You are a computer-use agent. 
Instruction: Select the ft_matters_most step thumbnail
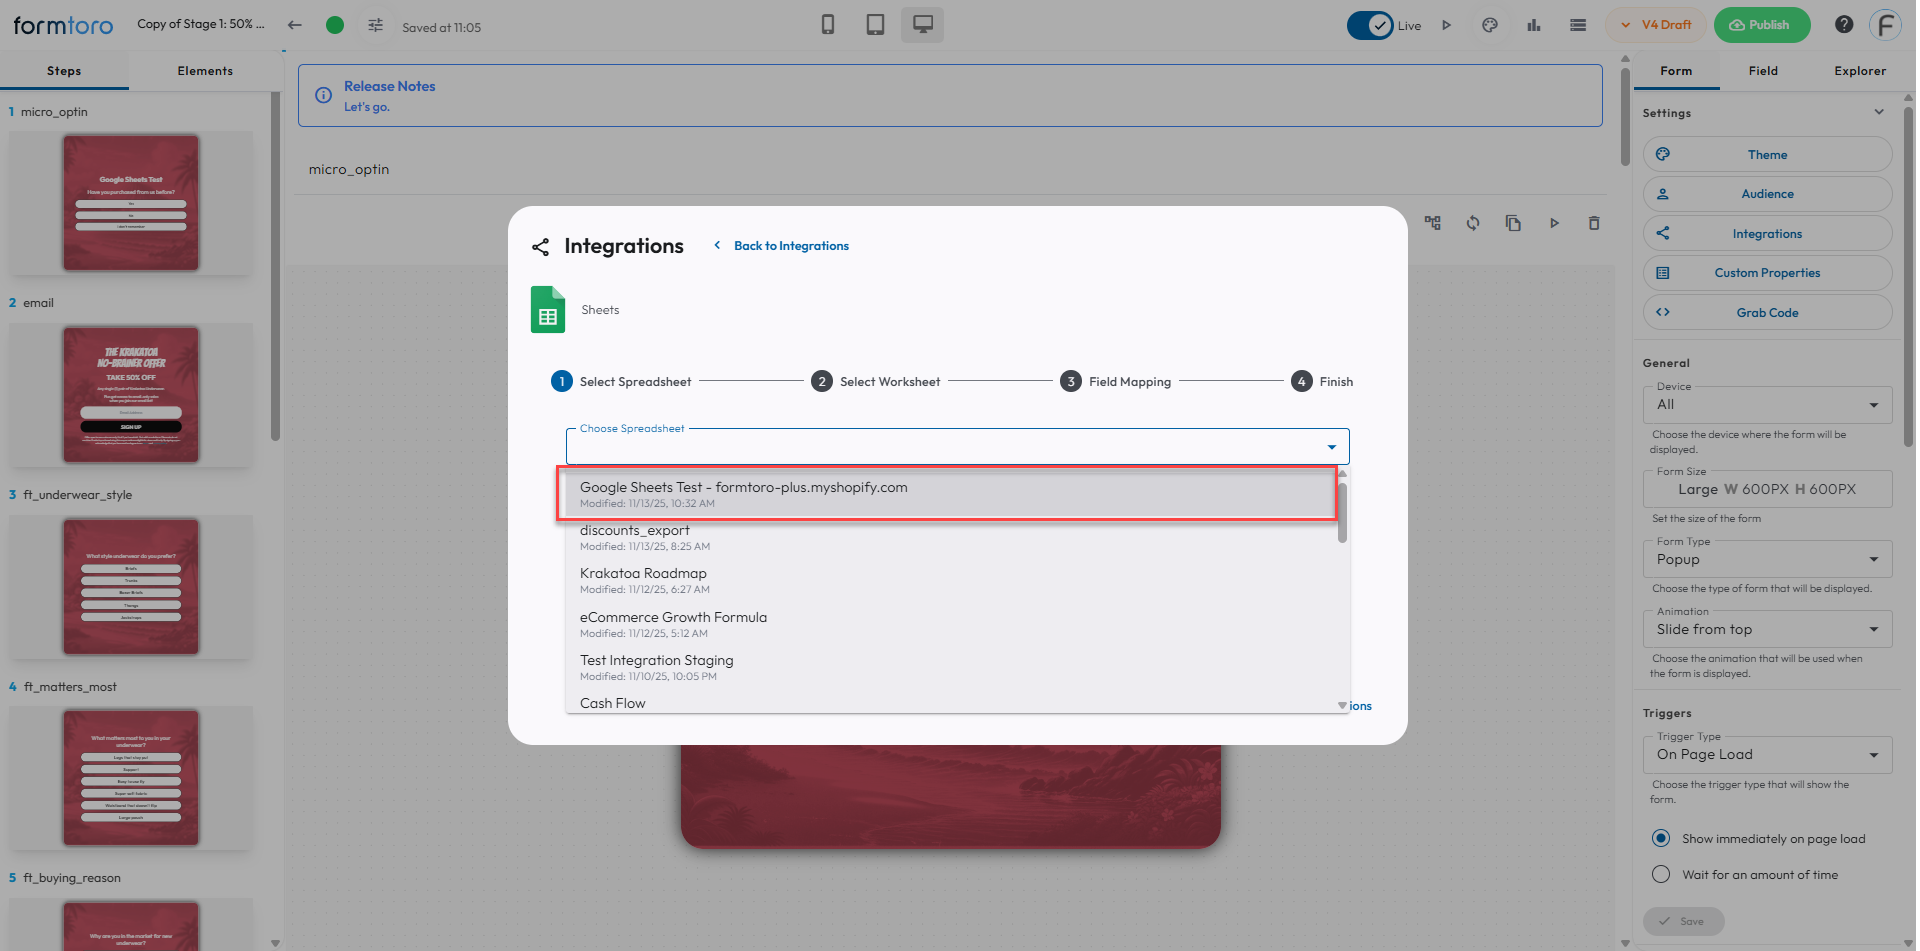(x=131, y=778)
